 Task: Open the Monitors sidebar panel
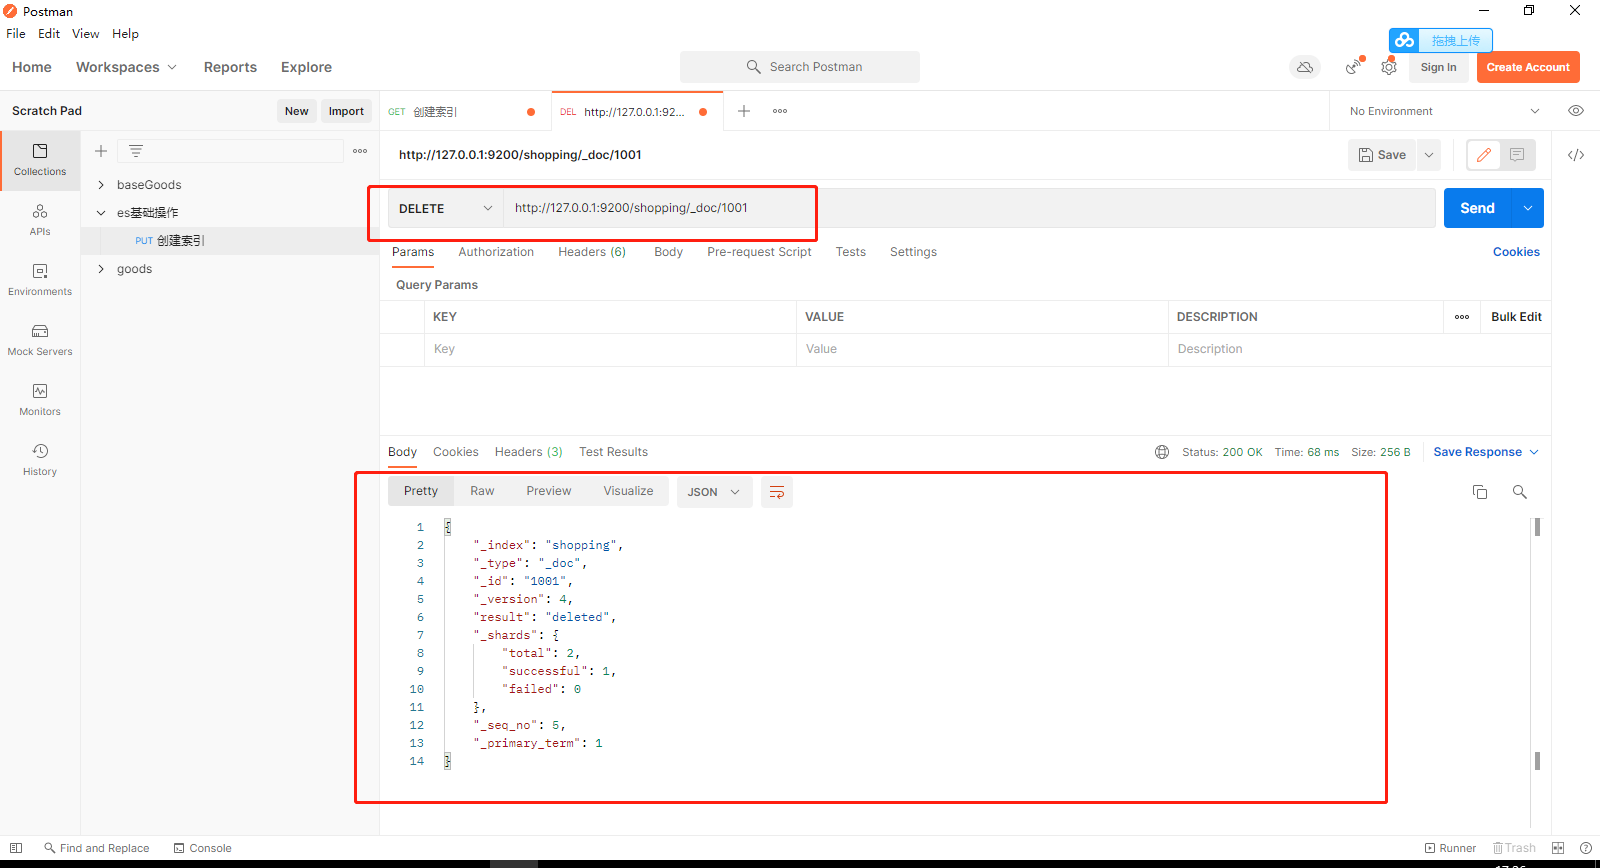pos(40,400)
